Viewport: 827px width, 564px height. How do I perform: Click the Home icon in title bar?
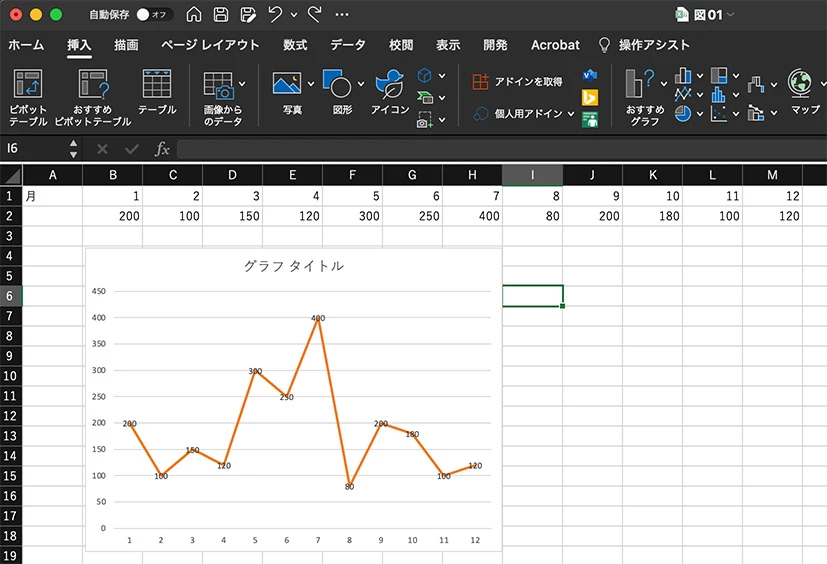click(x=194, y=14)
